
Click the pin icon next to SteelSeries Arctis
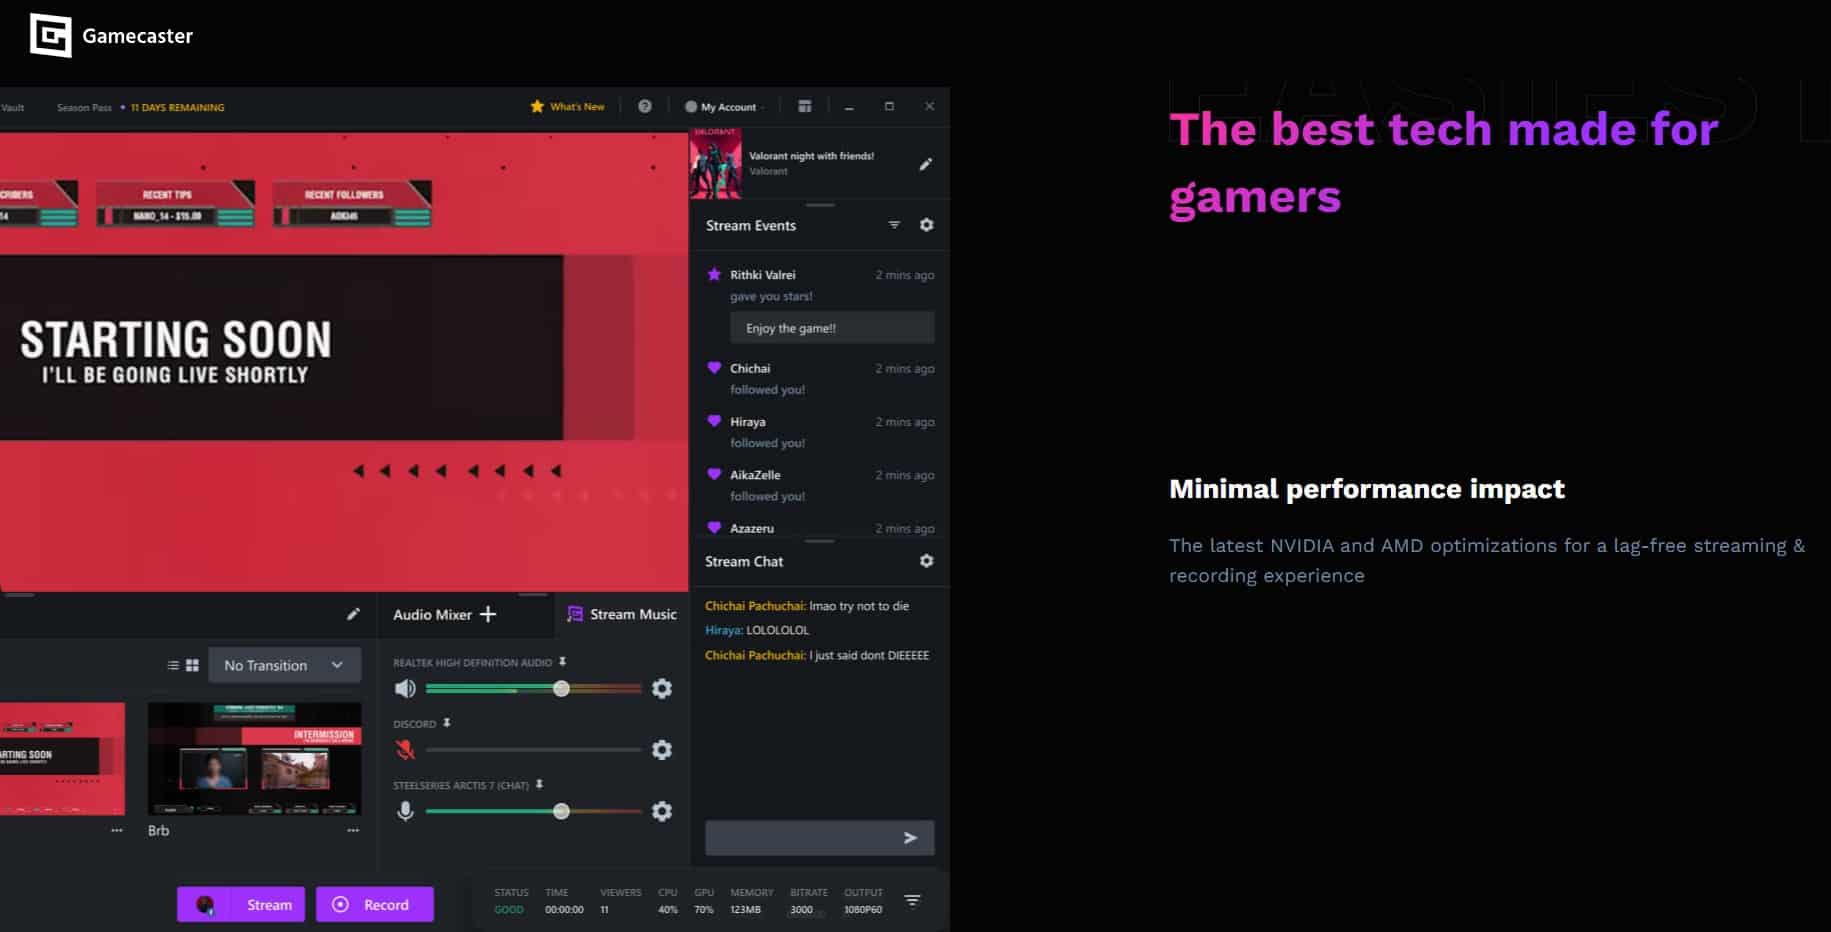pos(540,785)
